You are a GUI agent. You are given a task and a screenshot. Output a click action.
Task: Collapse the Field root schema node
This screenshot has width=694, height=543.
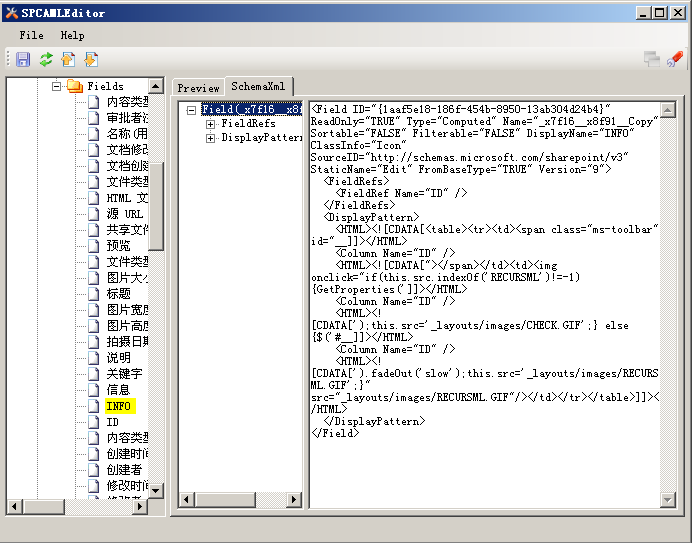click(x=191, y=110)
